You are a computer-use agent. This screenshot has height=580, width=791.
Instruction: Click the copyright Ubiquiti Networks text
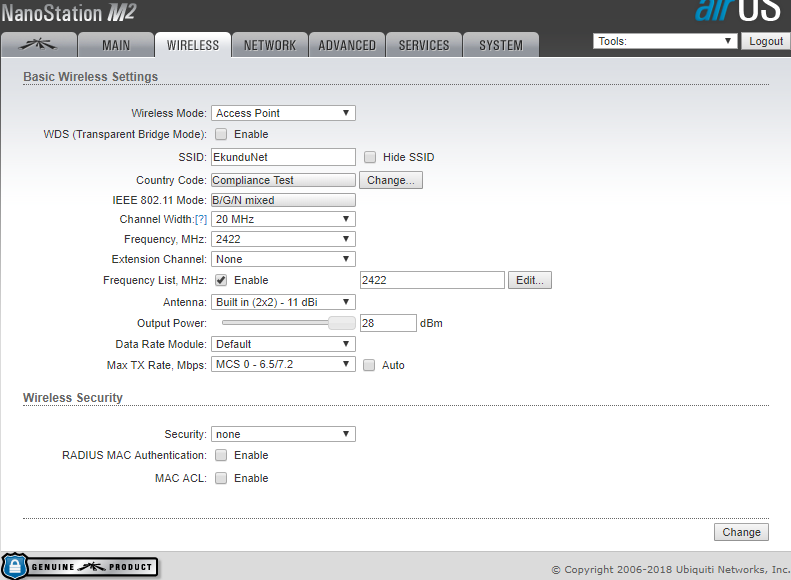[670, 569]
